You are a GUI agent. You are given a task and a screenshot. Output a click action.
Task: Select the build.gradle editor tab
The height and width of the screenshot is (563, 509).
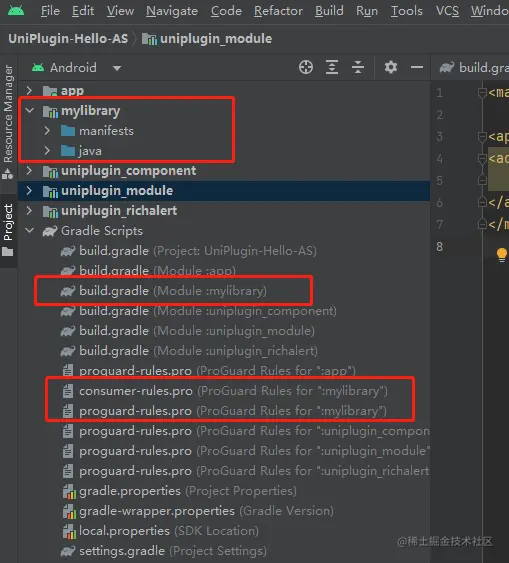(x=473, y=68)
